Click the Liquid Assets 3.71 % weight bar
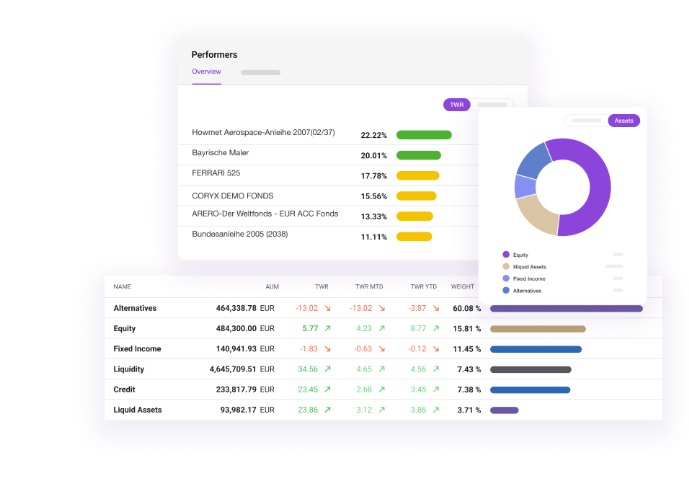 click(504, 410)
